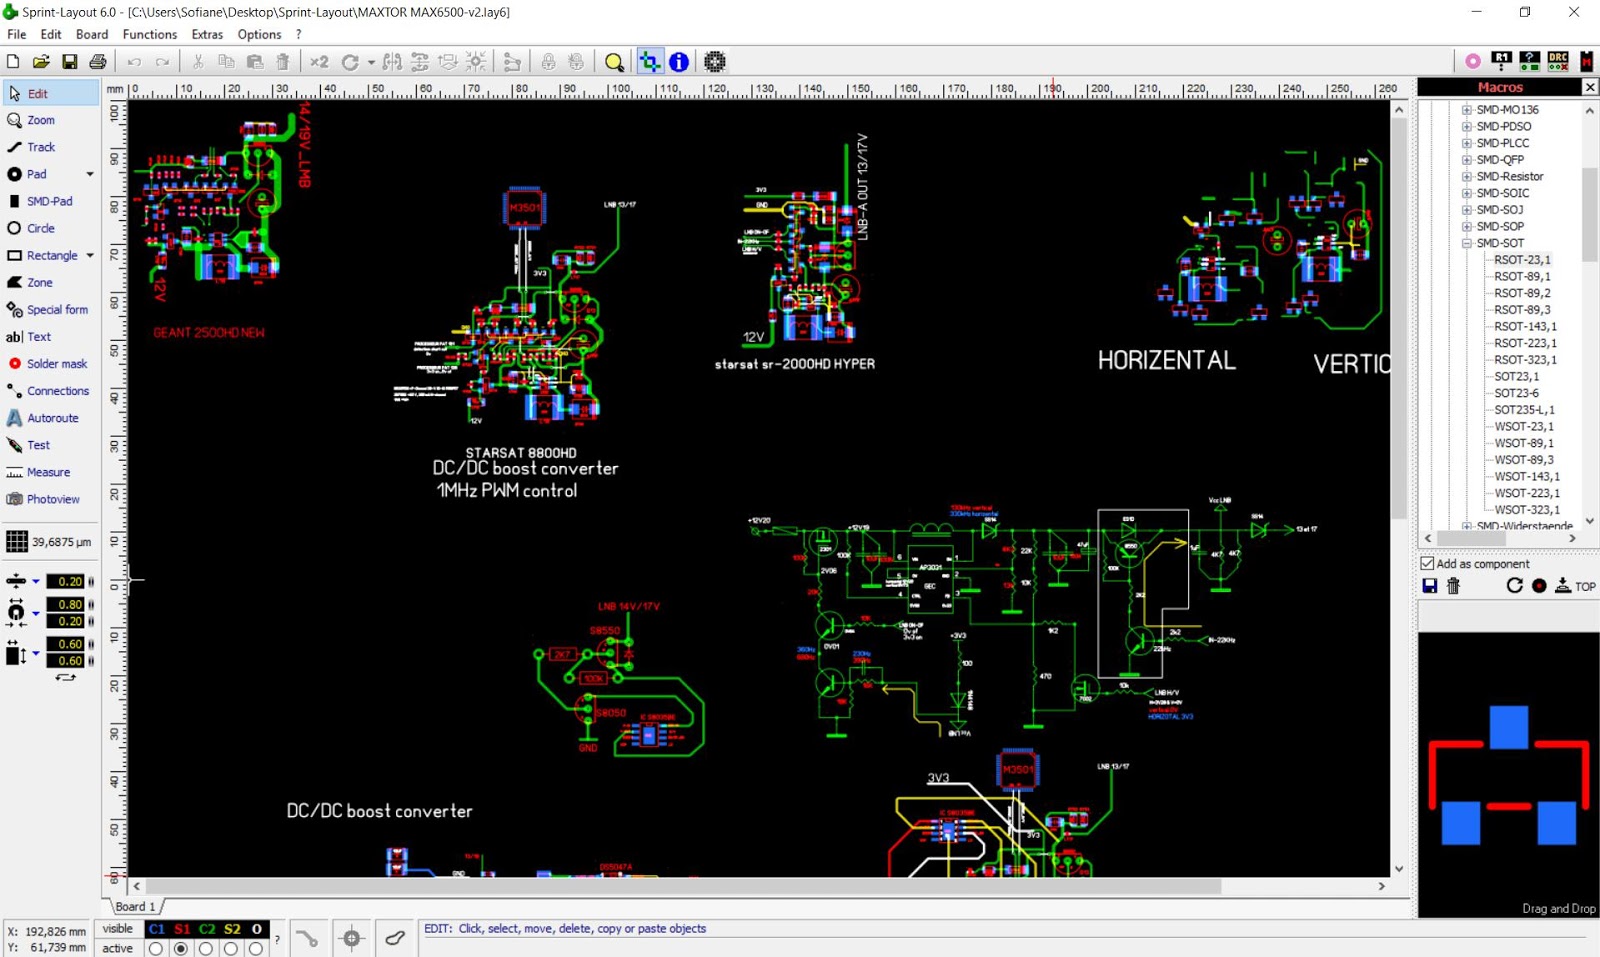Expand SMD-QFP macro folder
This screenshot has width=1600, height=957.
pos(1467,160)
